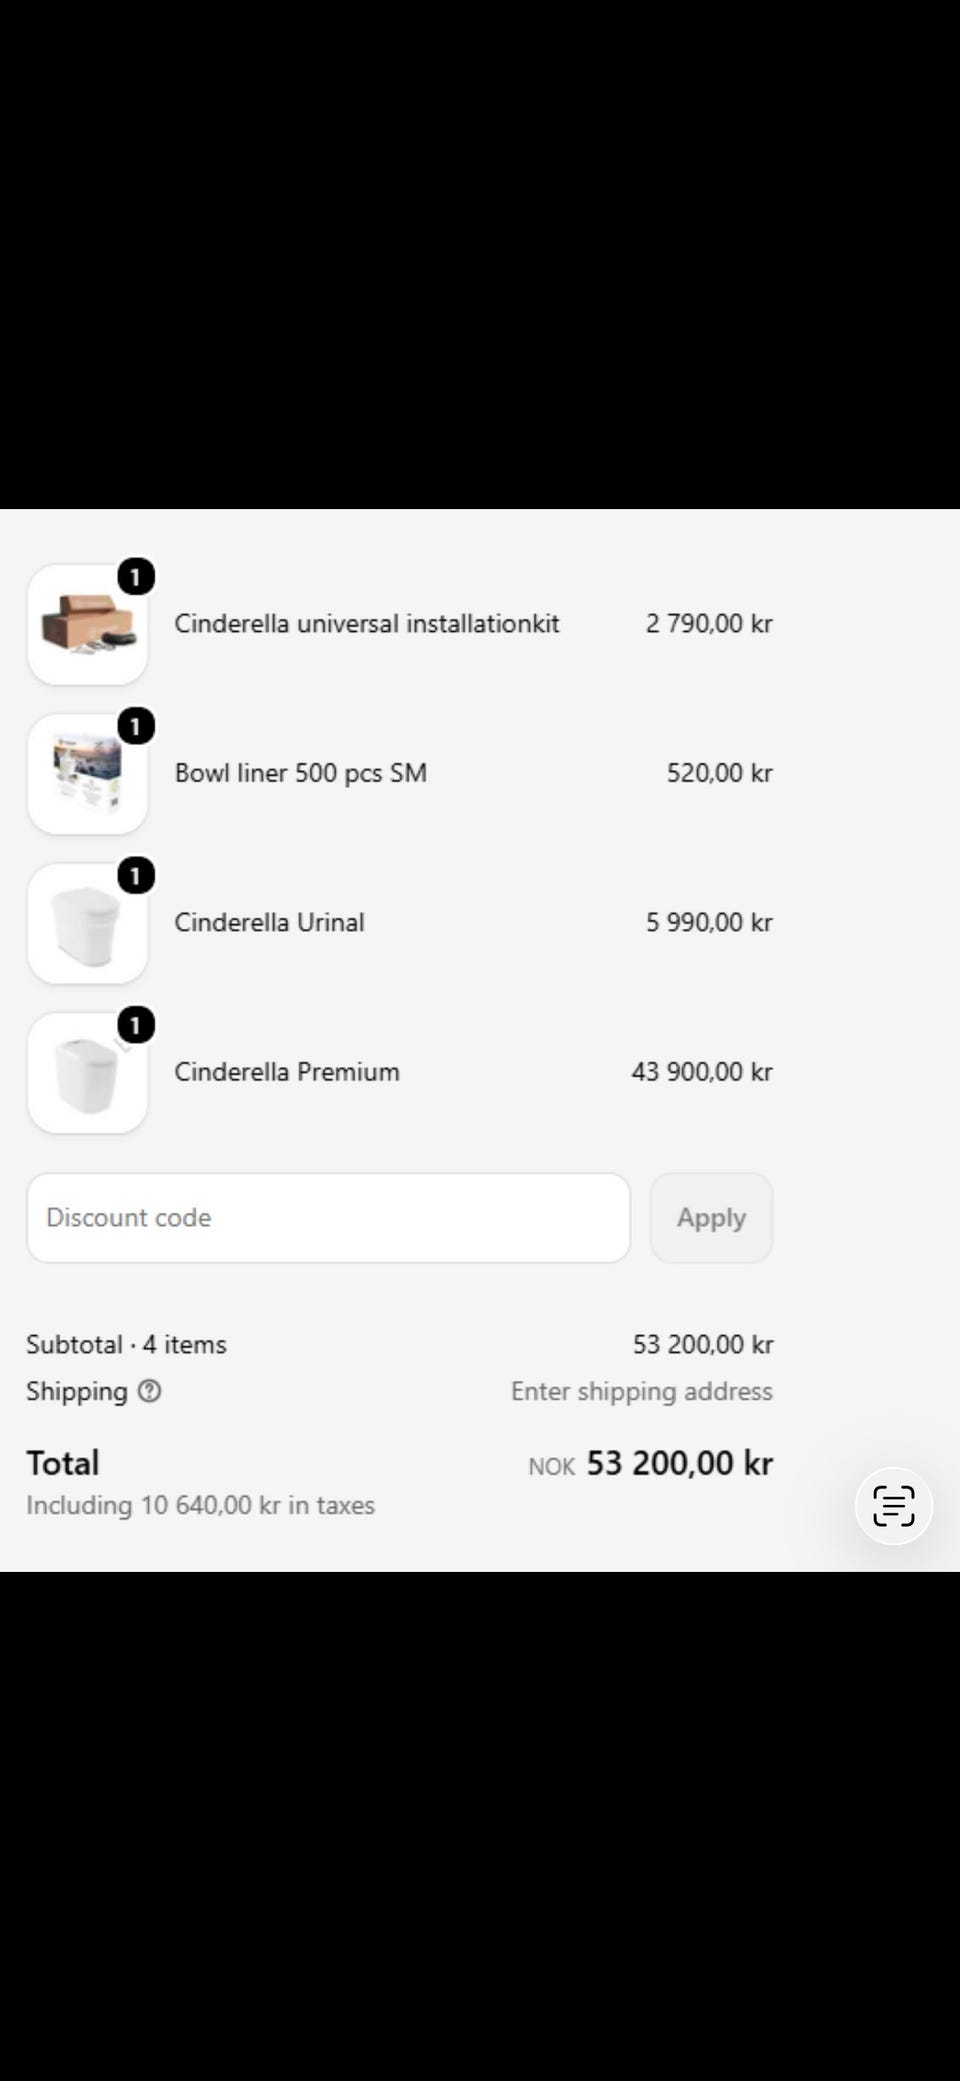Tap the NOK 53 200,00 kr total amount
This screenshot has height=2081, width=960.
tap(651, 1463)
